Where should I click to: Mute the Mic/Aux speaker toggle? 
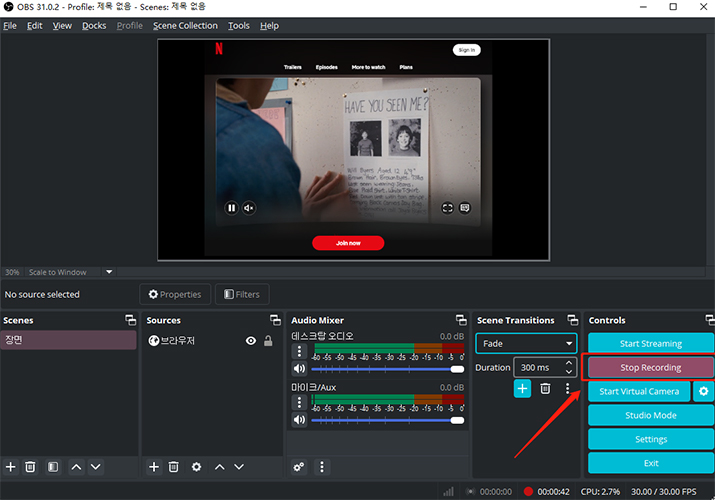(x=300, y=420)
